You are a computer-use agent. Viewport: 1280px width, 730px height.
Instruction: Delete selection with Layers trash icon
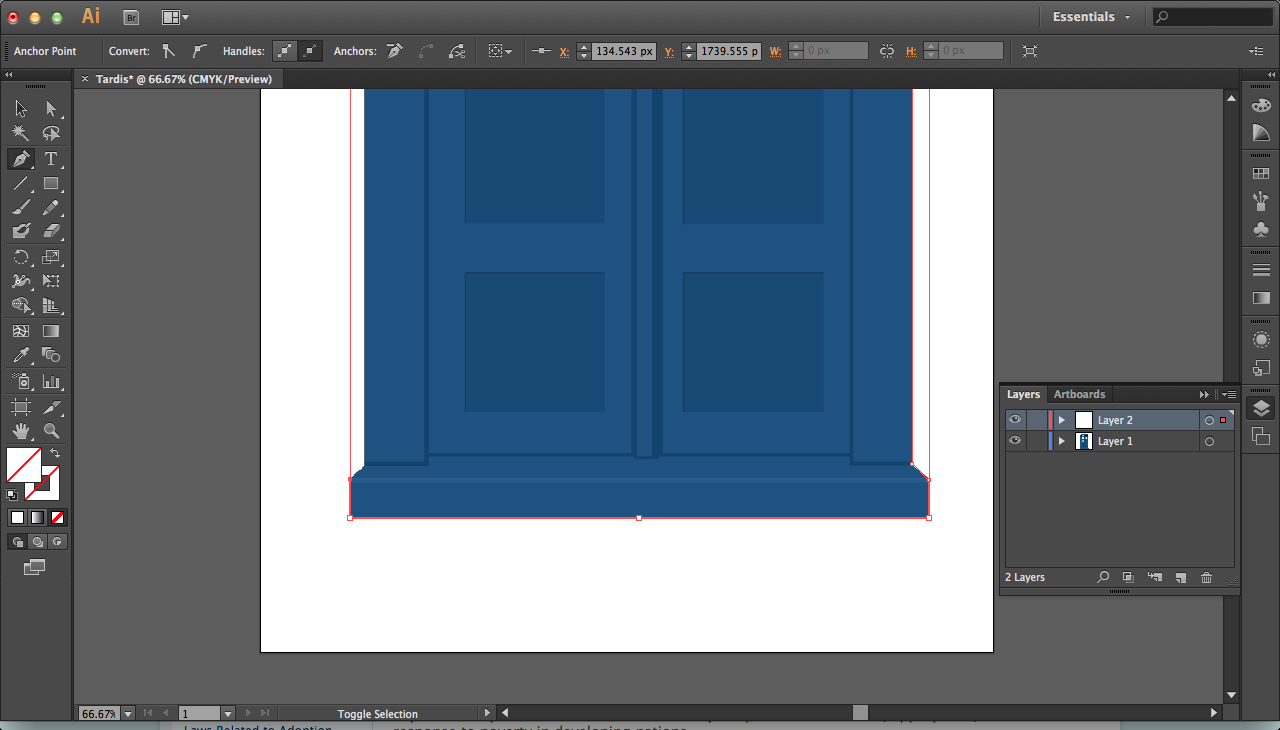(x=1206, y=577)
